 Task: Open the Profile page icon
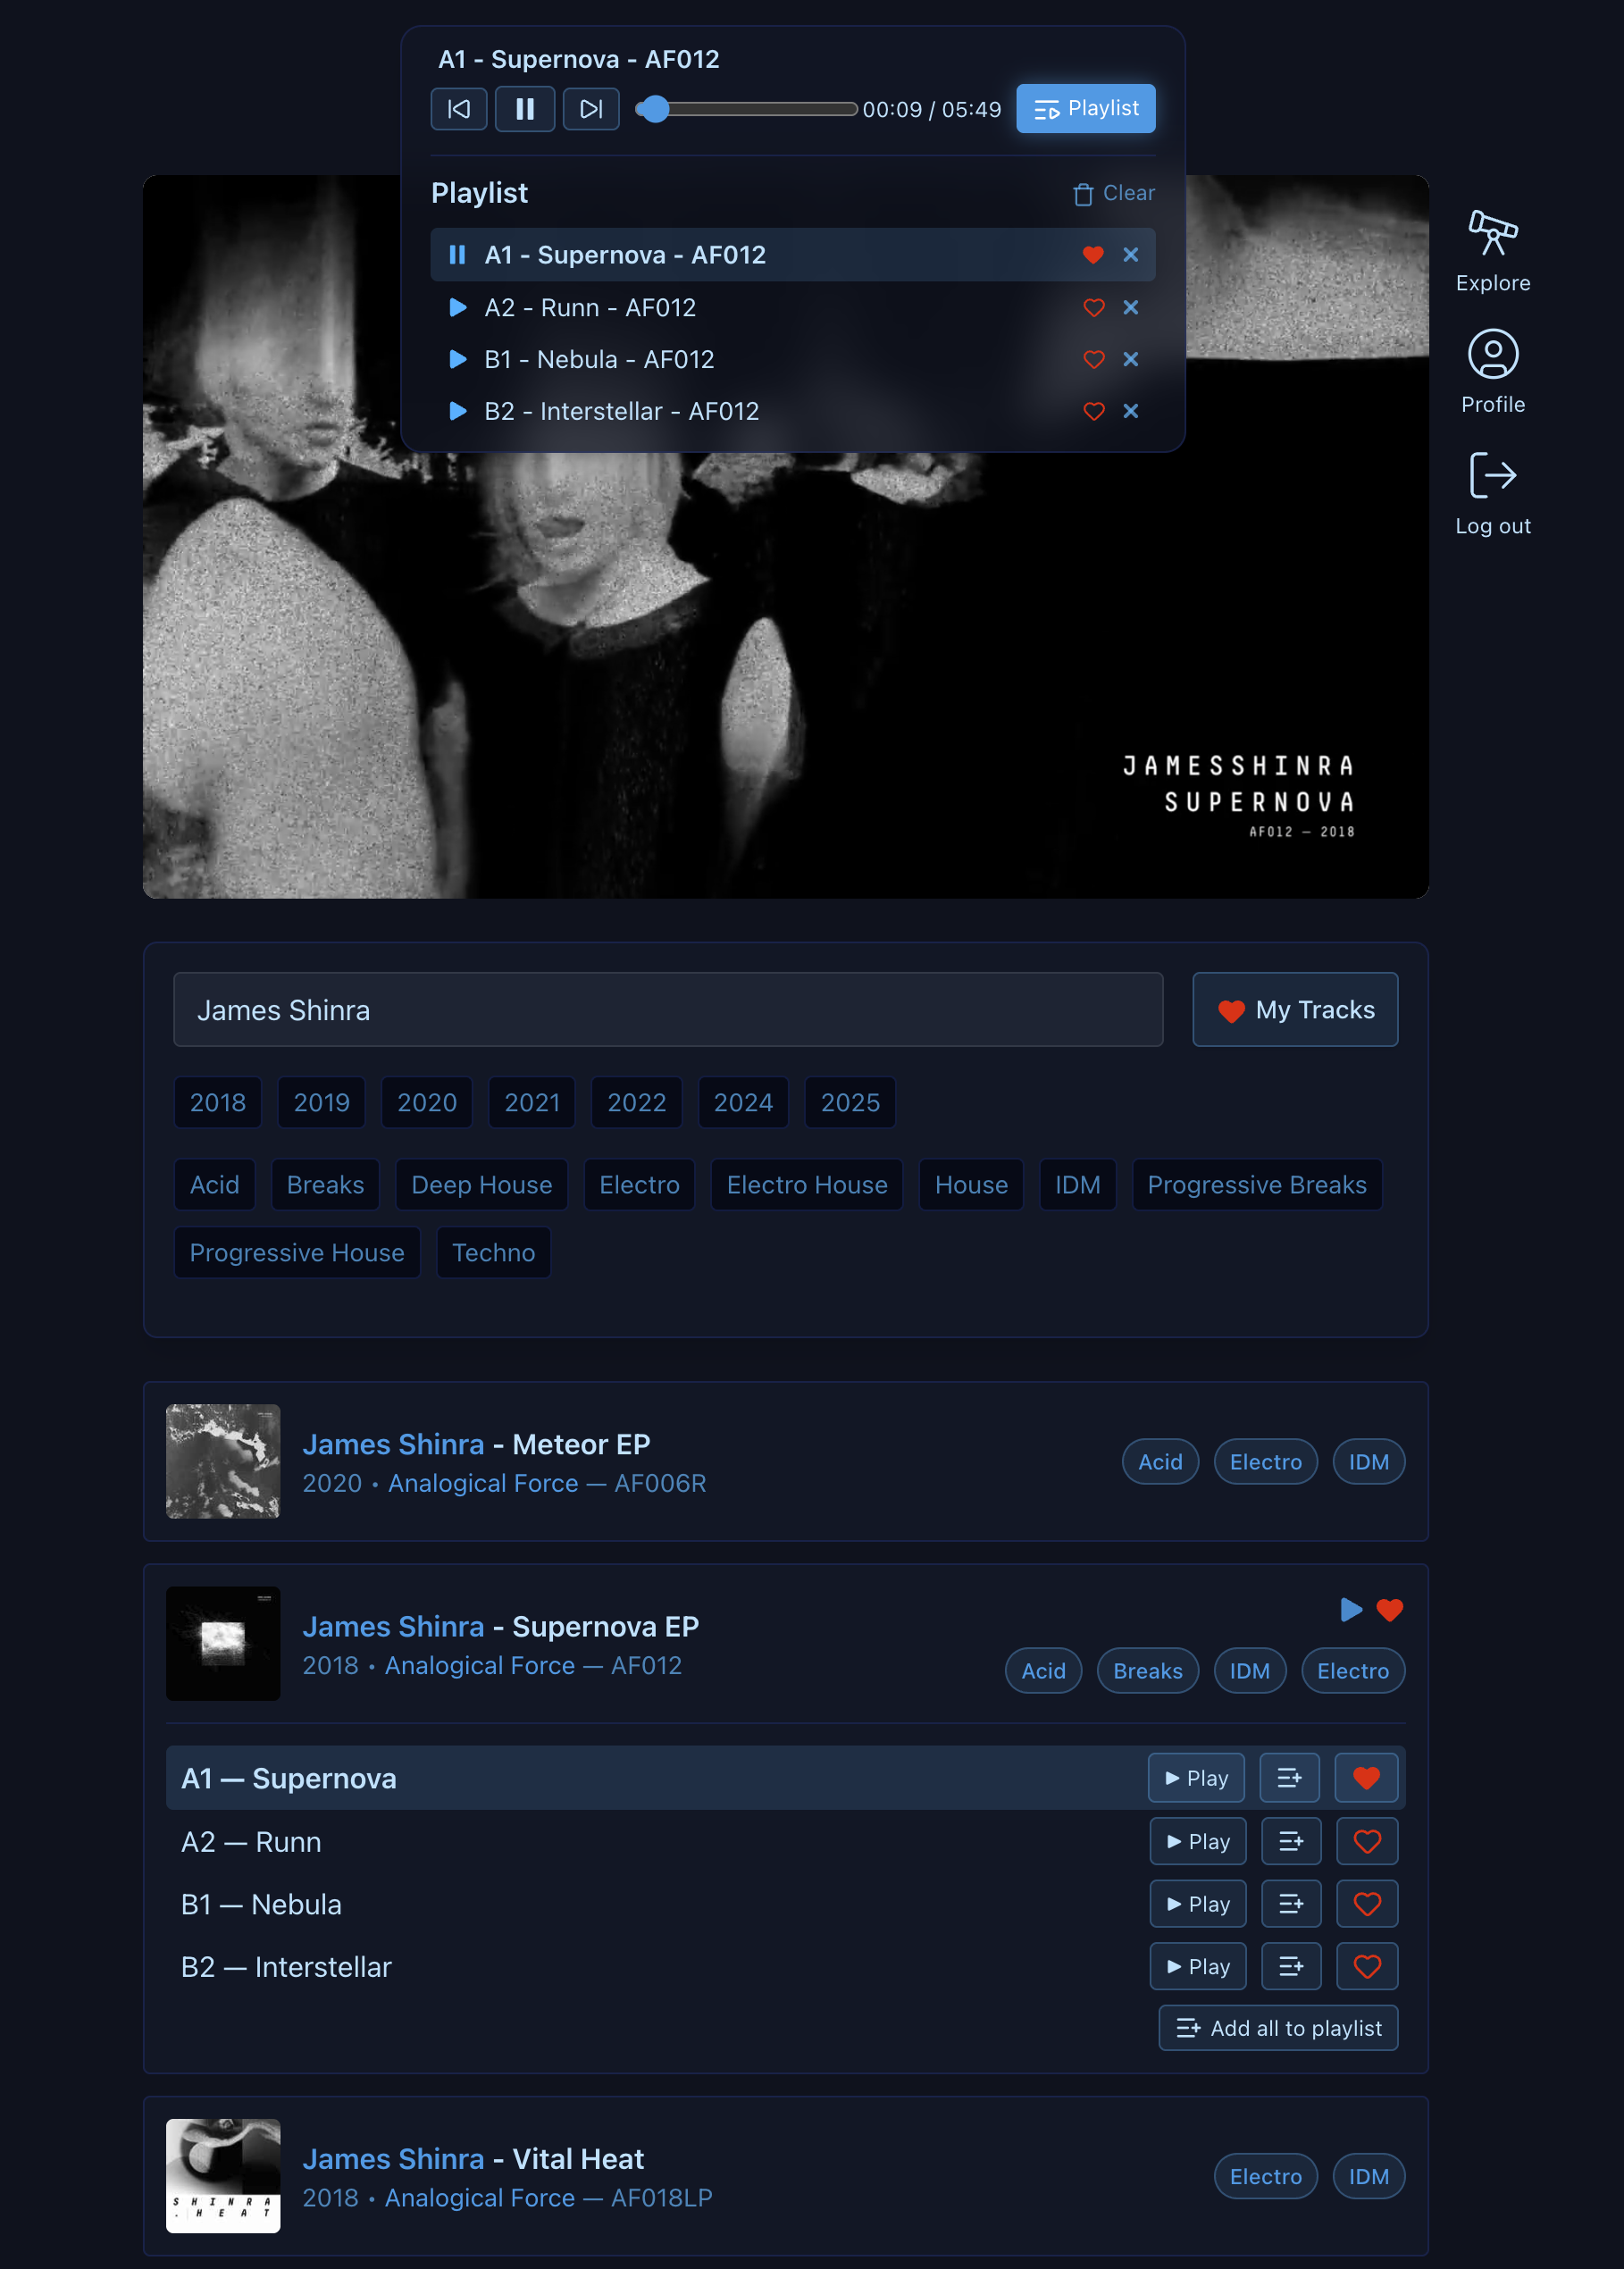1492,354
